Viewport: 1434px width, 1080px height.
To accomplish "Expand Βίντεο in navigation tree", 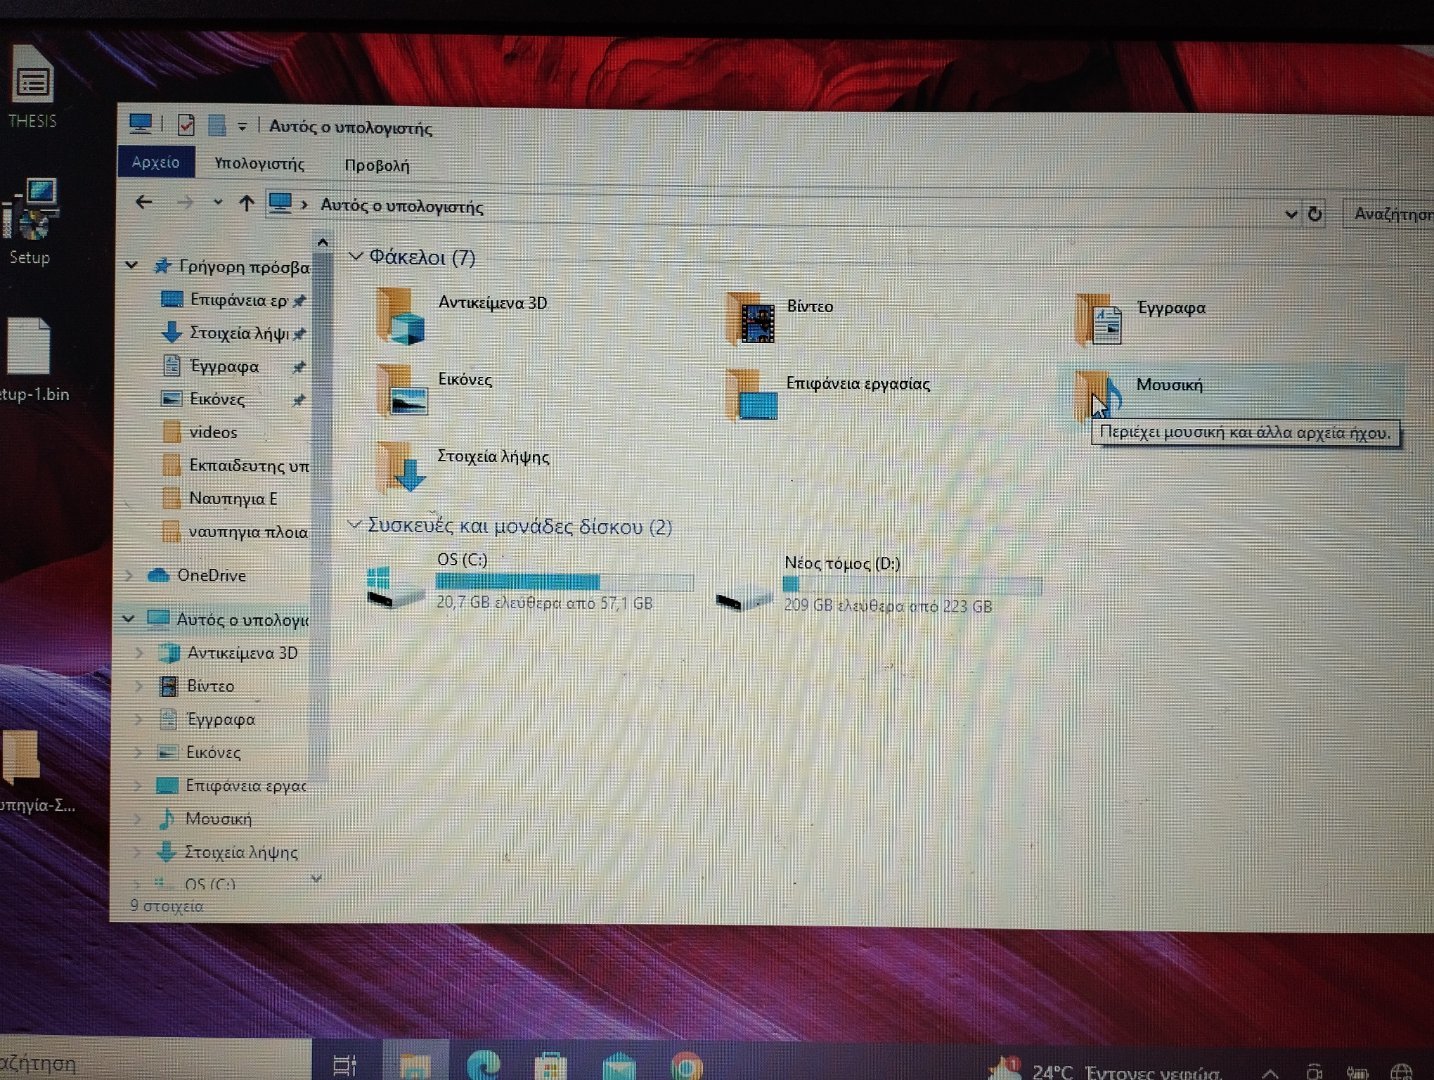I will click(139, 686).
